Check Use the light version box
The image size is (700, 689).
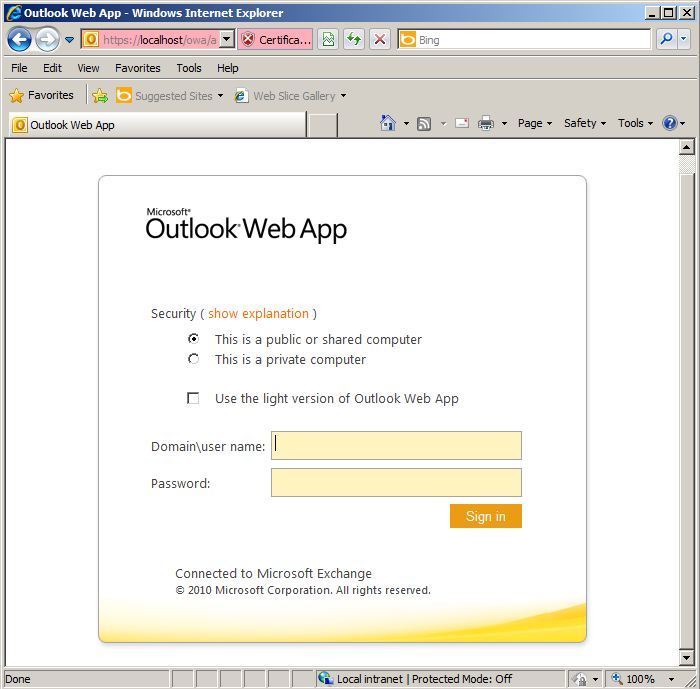[193, 398]
